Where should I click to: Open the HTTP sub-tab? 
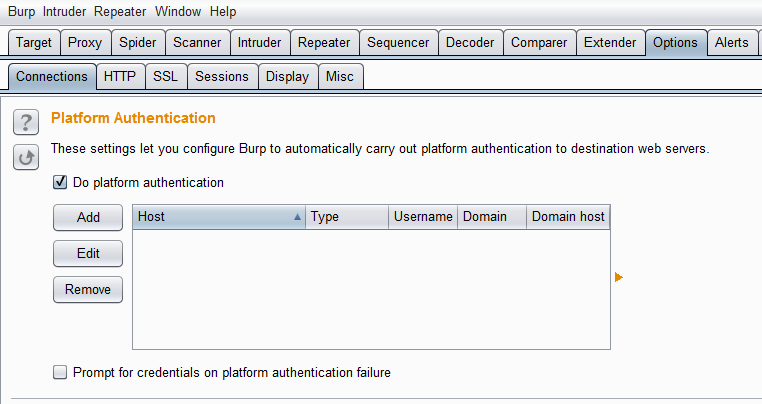point(120,77)
